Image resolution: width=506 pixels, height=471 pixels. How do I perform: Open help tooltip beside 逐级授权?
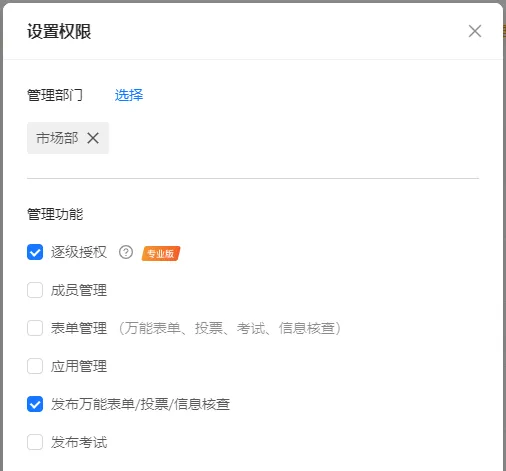tap(126, 252)
